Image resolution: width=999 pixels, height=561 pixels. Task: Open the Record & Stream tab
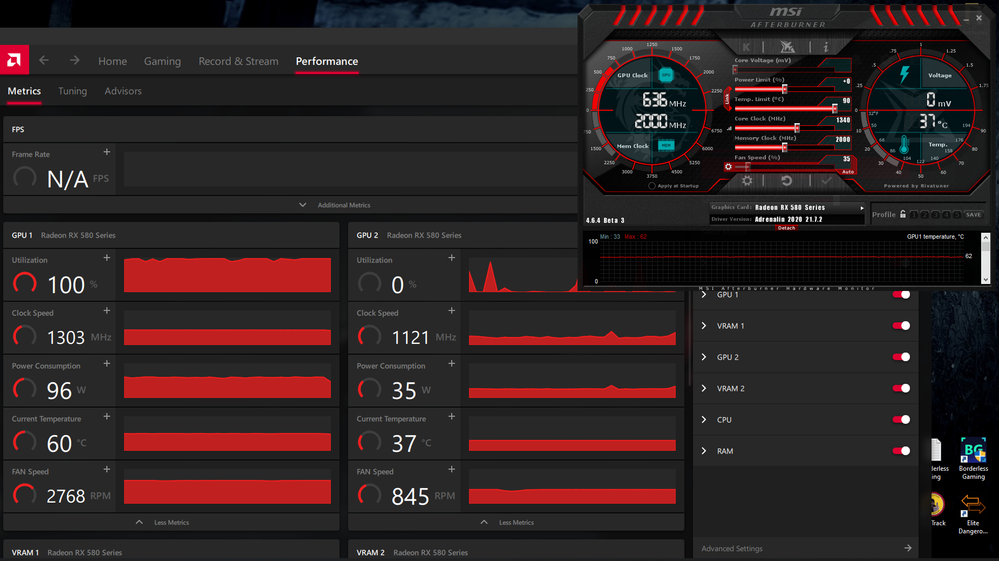point(238,61)
